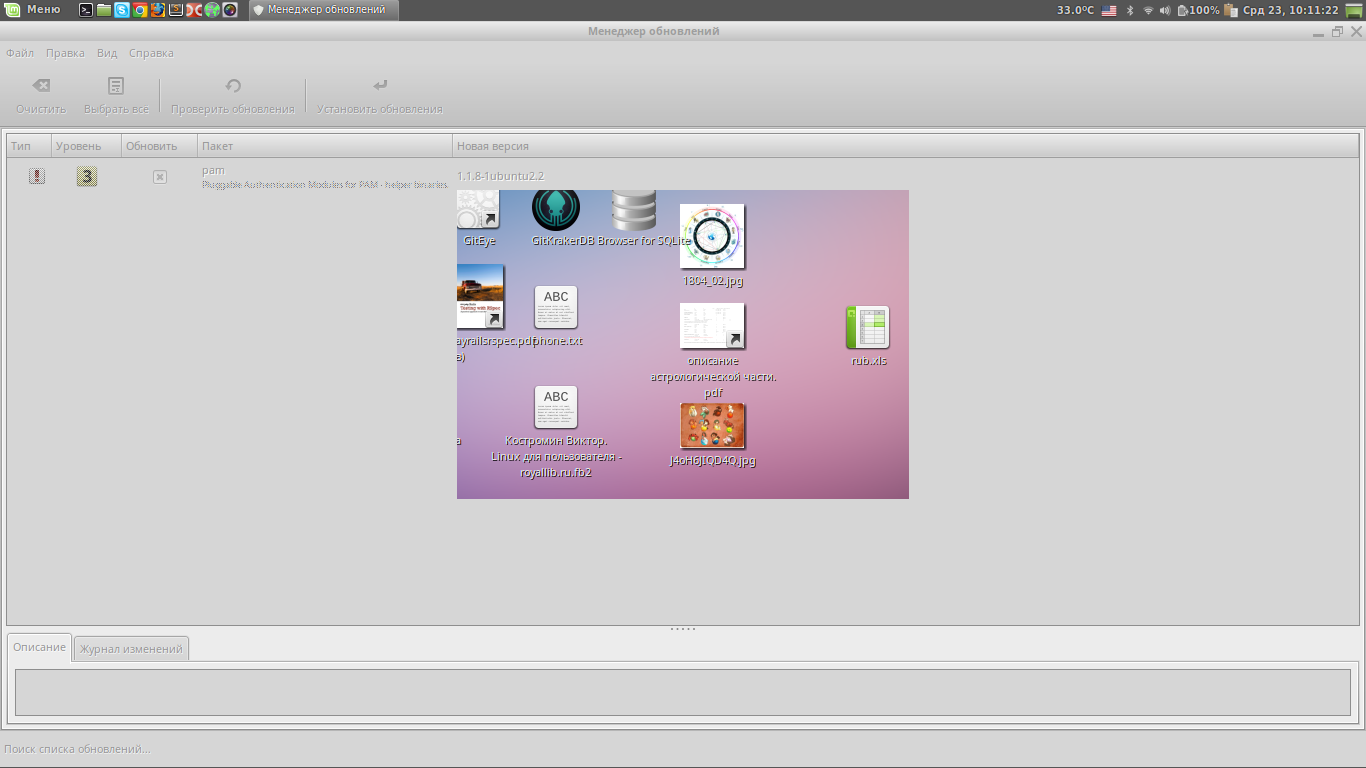
Task: Open the Bluetooth tray icon
Action: pyautogui.click(x=1130, y=10)
